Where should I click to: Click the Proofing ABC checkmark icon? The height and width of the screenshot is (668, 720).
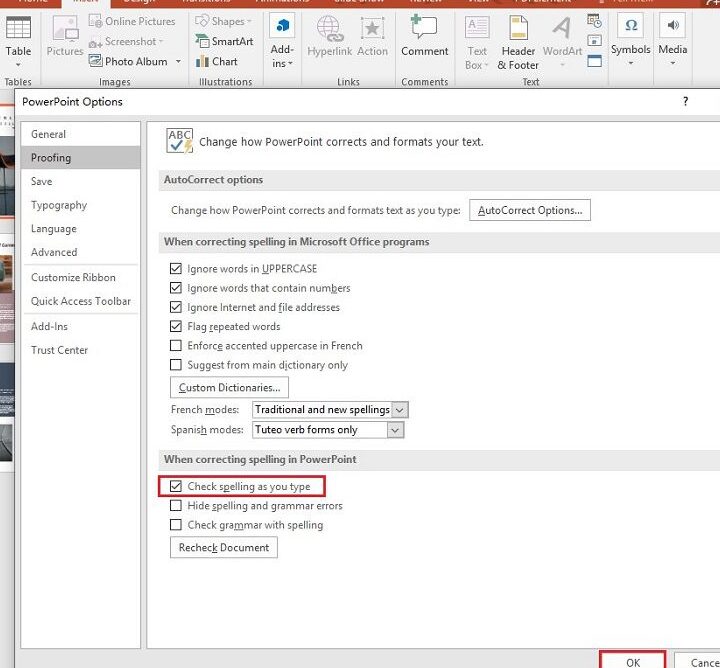pyautogui.click(x=179, y=140)
